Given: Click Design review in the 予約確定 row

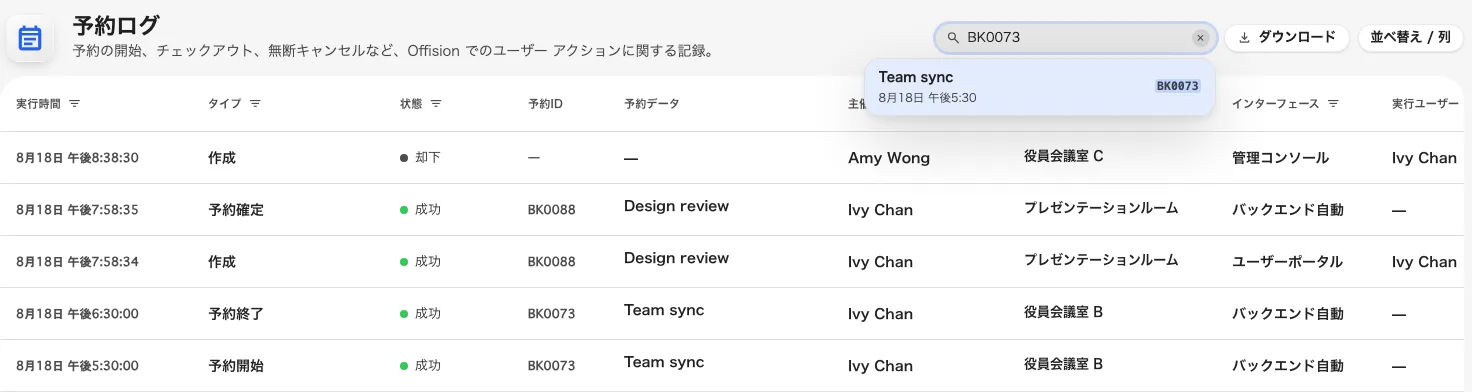Looking at the screenshot, I should pos(676,206).
